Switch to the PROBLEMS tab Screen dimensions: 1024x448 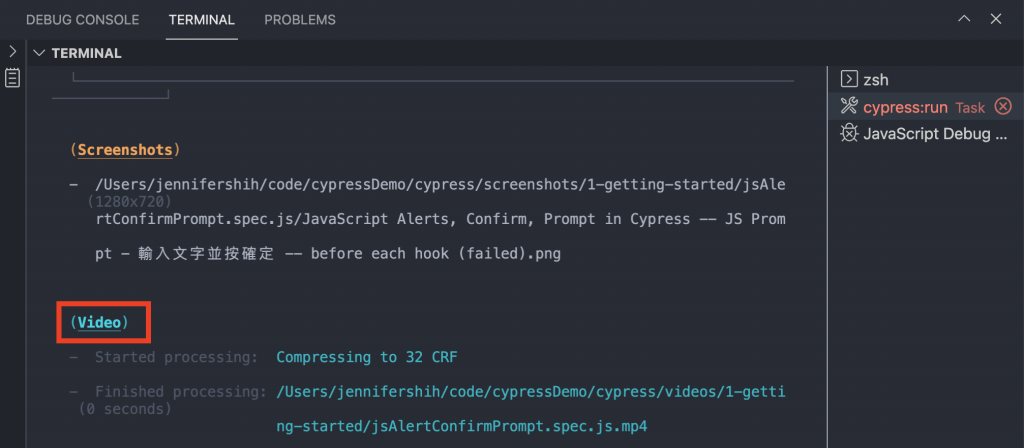coord(300,20)
